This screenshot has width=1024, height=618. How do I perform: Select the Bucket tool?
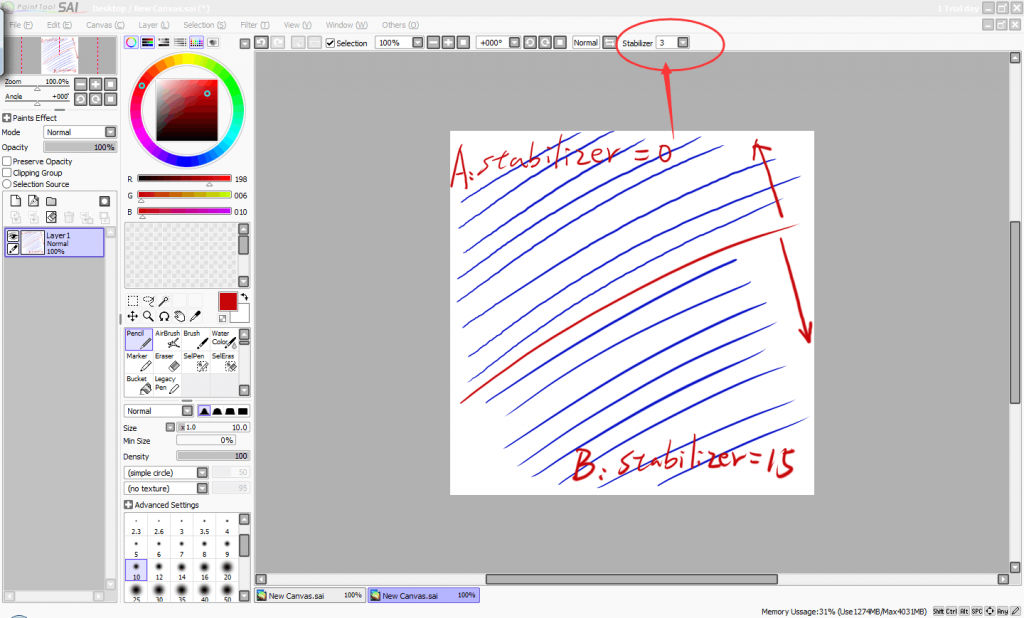[x=140, y=386]
